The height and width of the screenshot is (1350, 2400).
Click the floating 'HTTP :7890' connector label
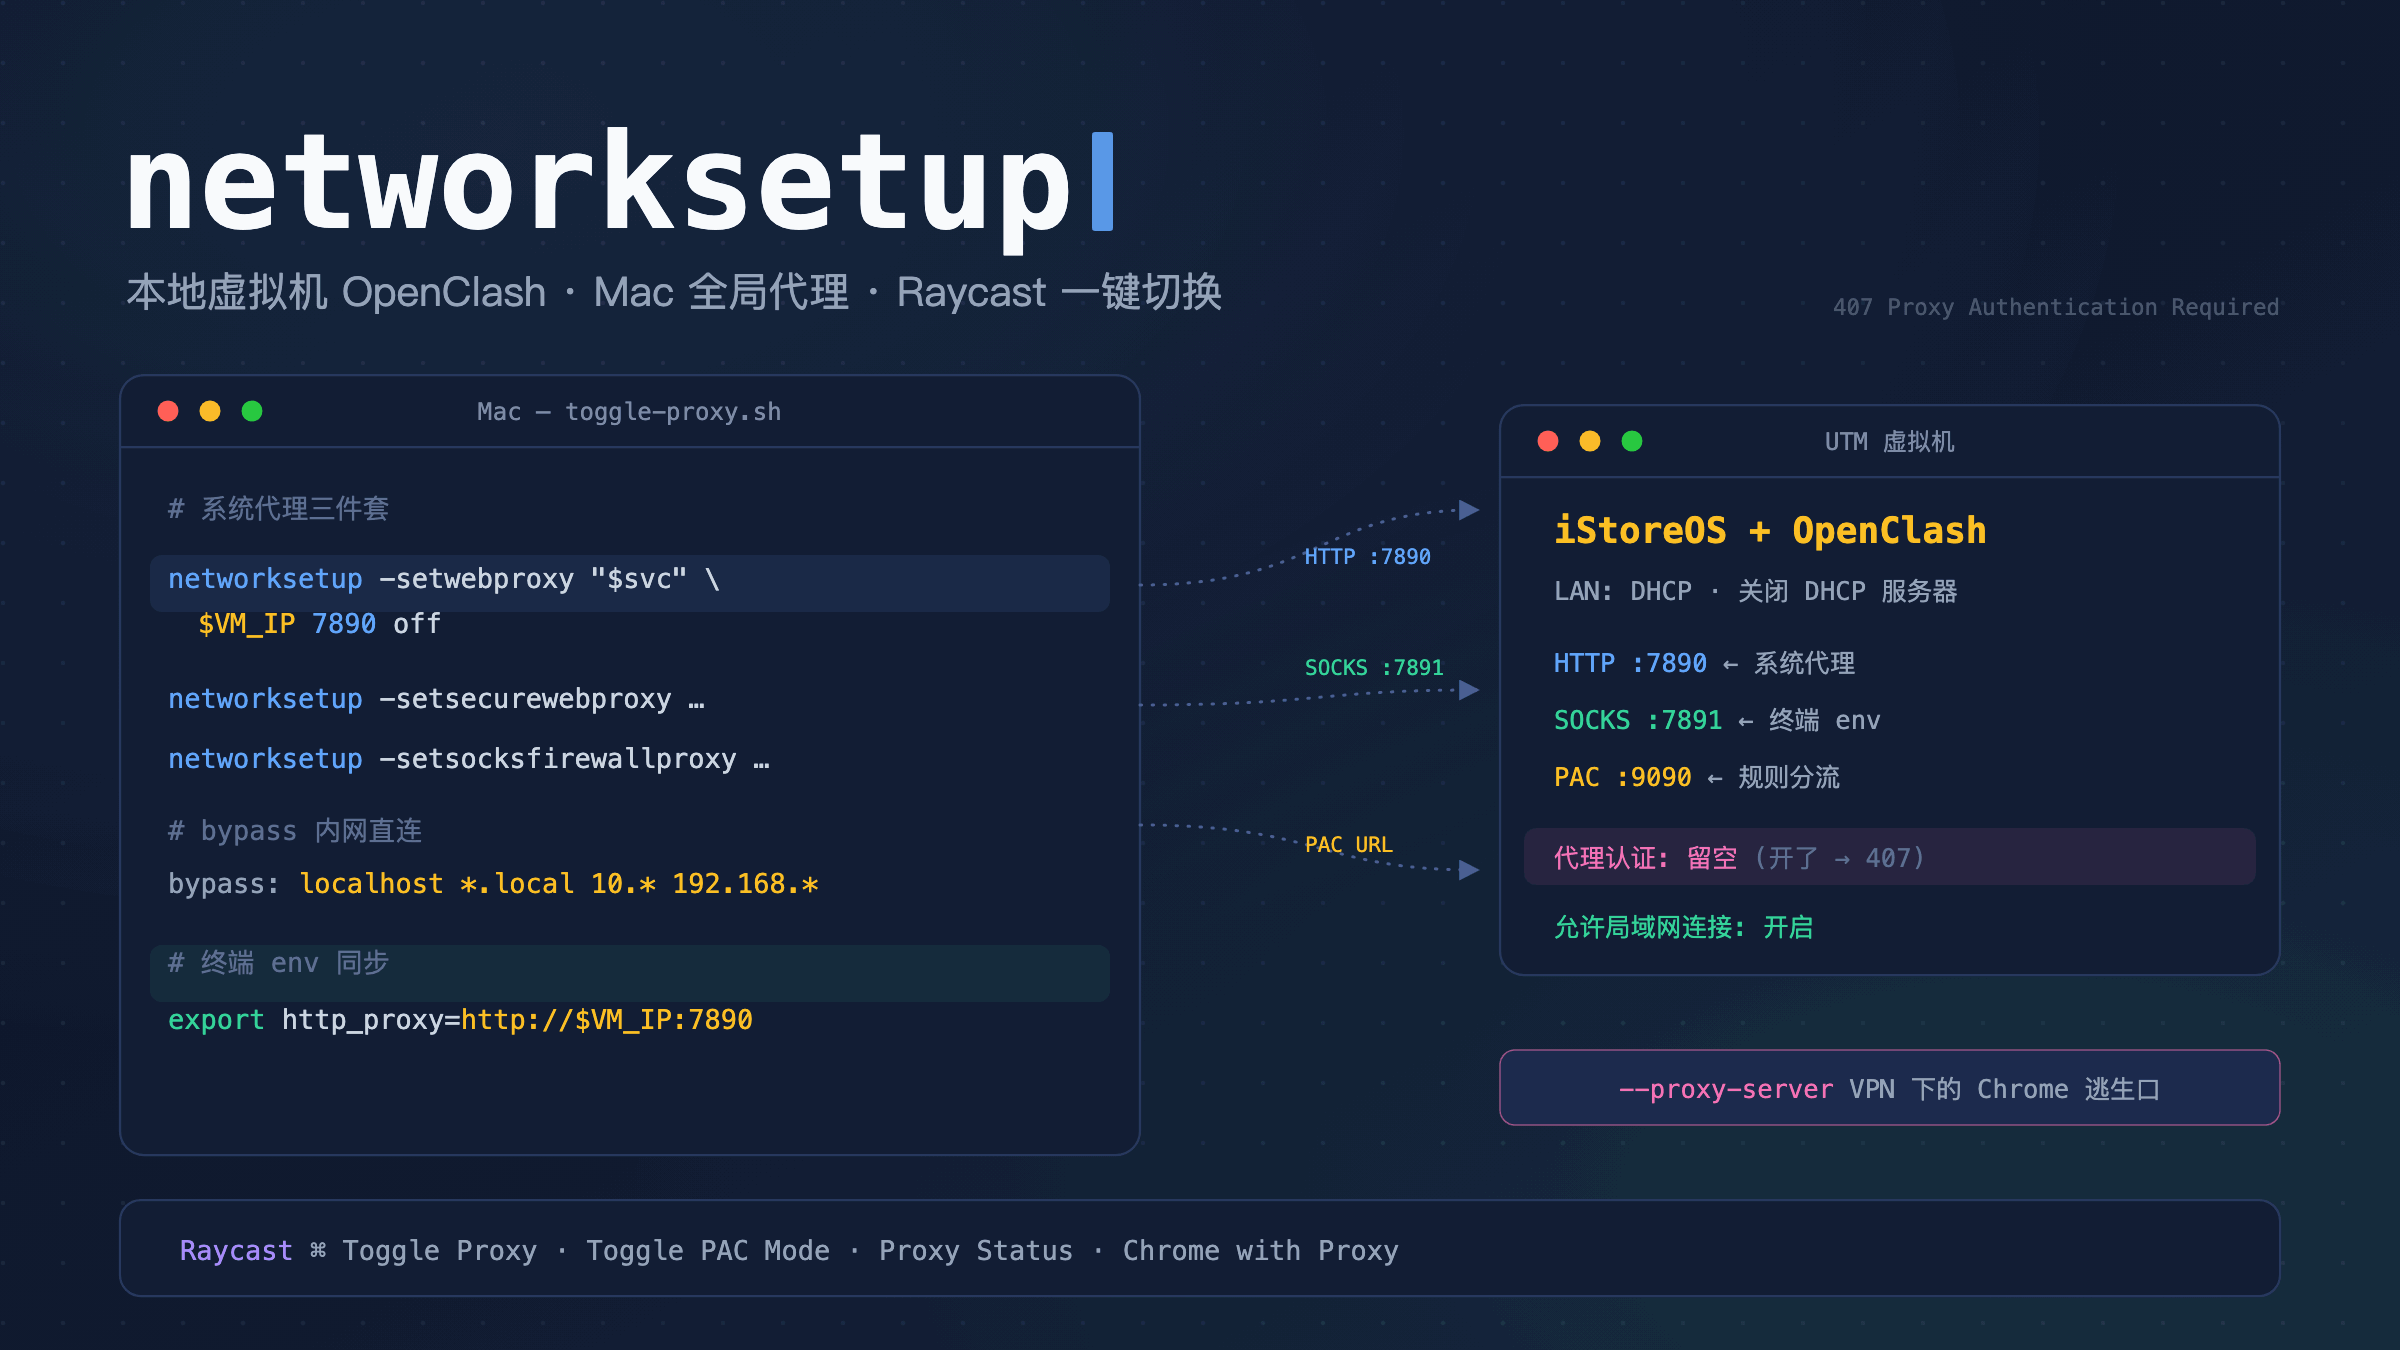point(1367,556)
